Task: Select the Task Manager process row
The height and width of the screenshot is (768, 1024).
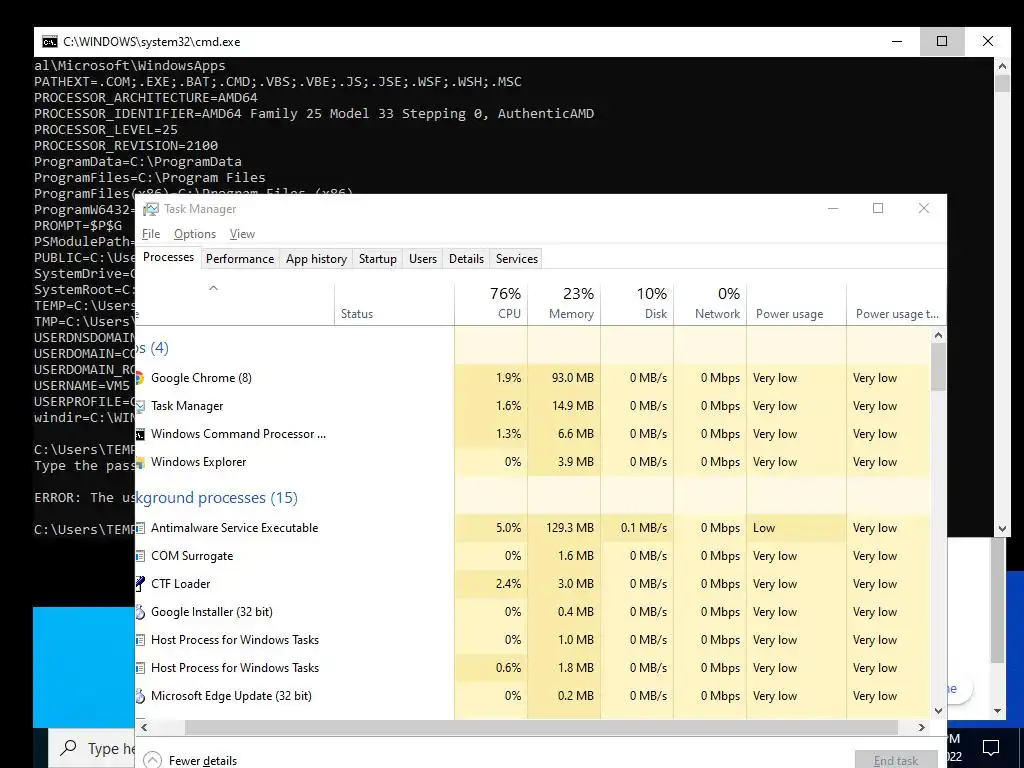Action: point(533,406)
